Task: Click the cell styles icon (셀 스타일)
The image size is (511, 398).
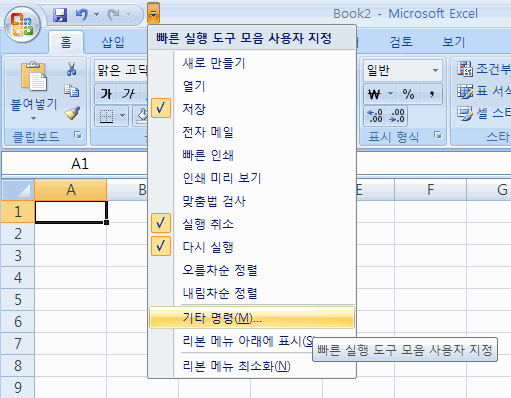Action: tap(465, 113)
